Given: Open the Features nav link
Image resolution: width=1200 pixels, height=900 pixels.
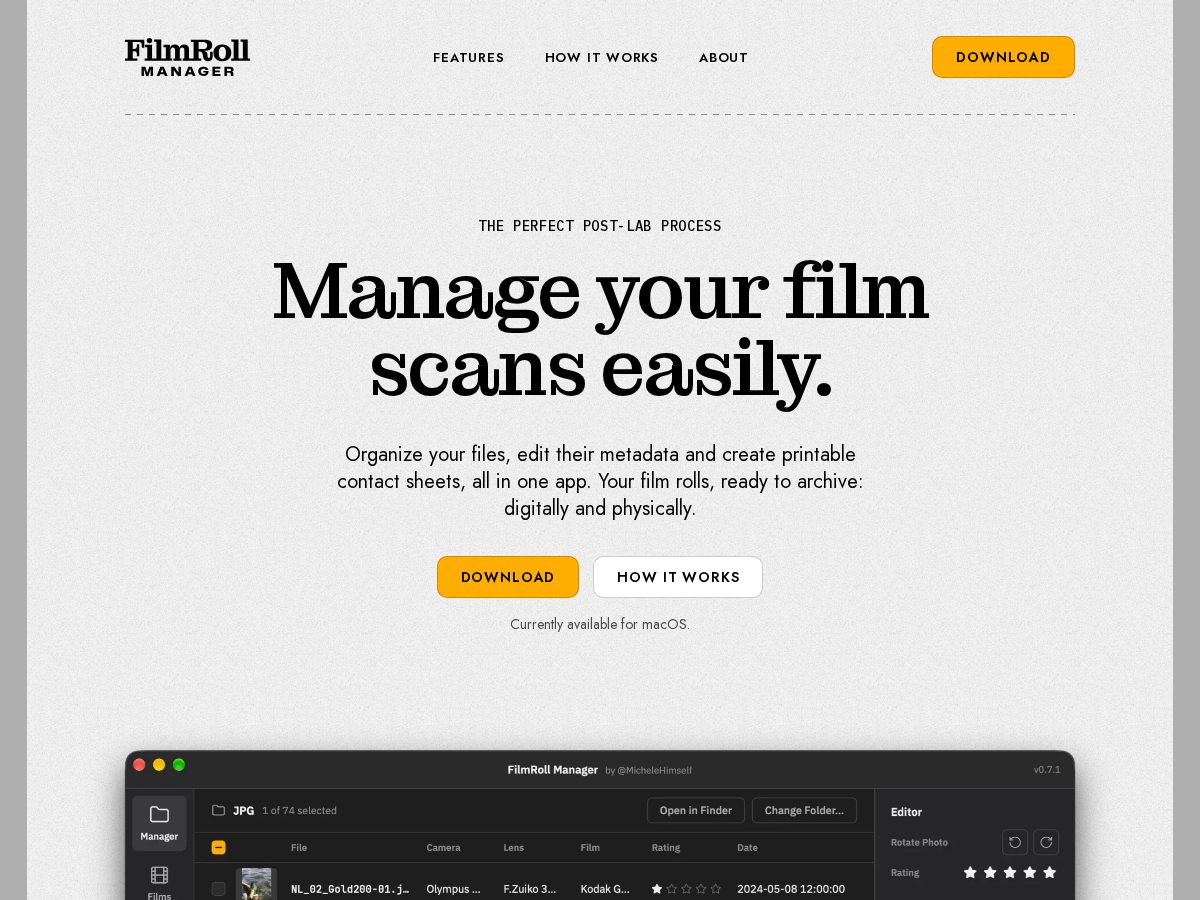Looking at the screenshot, I should tap(468, 58).
